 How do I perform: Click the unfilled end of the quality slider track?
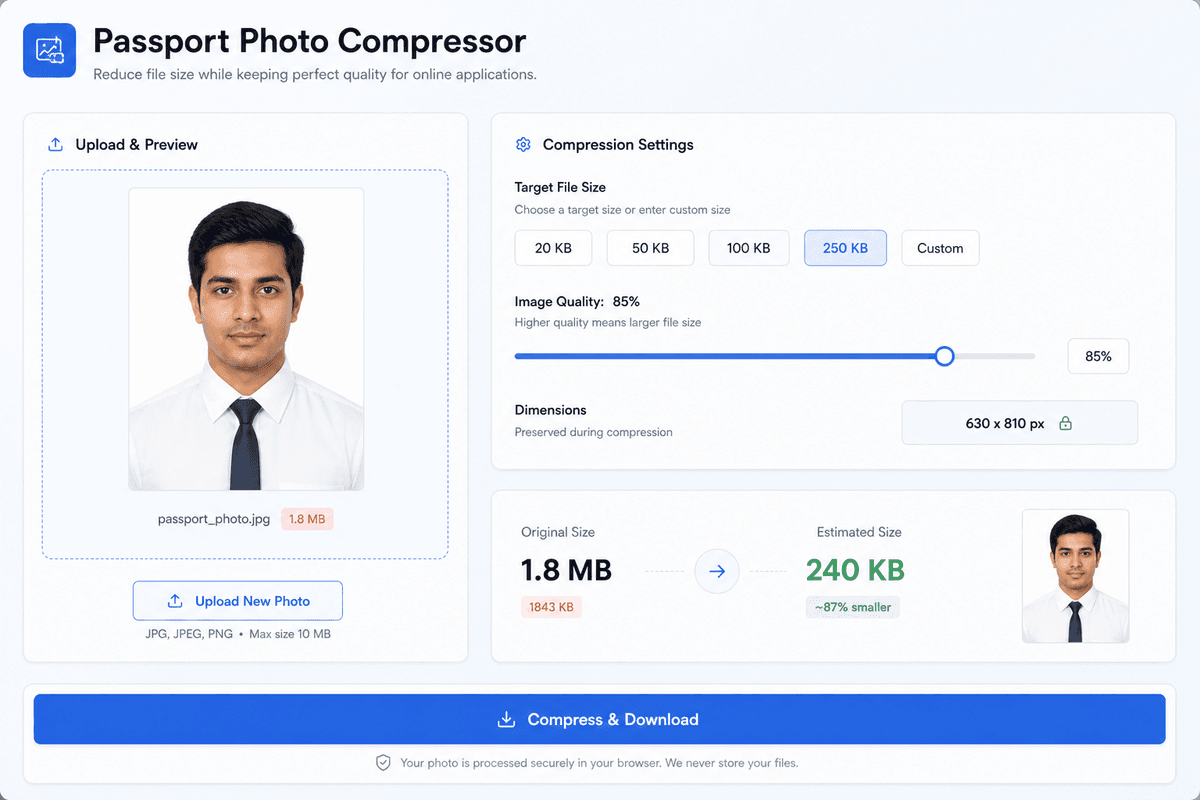[x=995, y=356]
